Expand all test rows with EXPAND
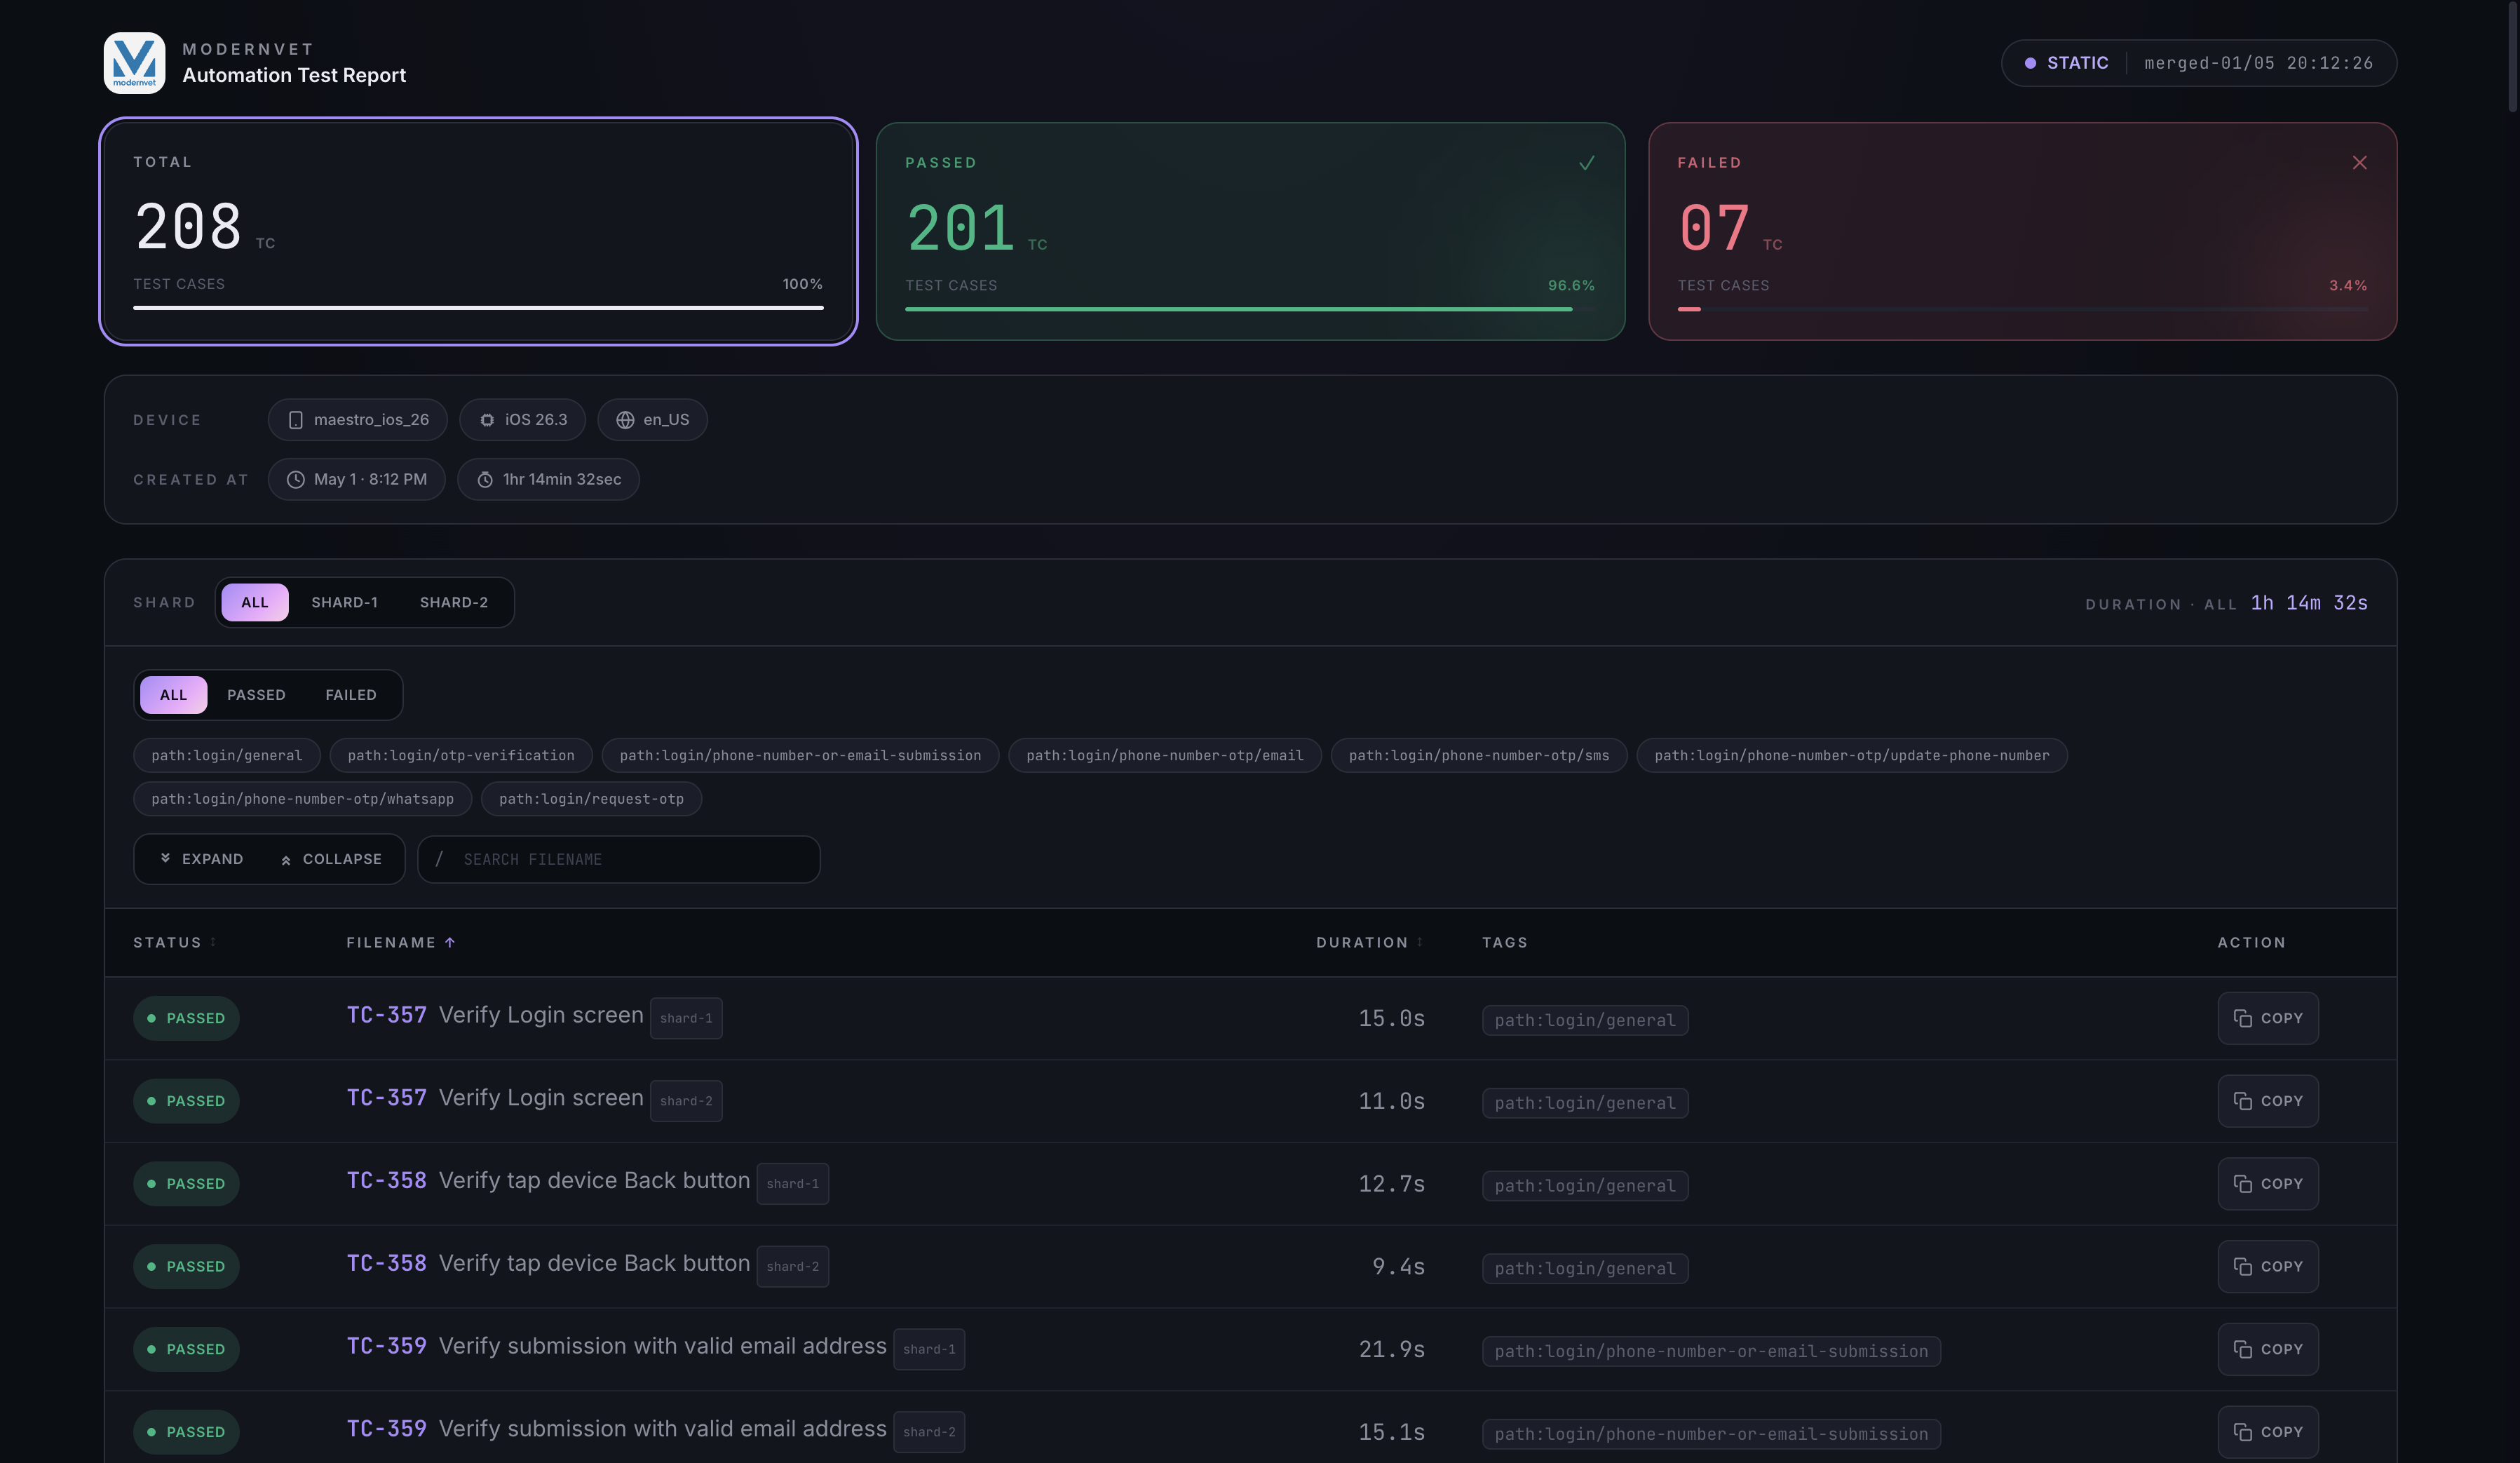This screenshot has height=1463, width=2520. [x=202, y=859]
